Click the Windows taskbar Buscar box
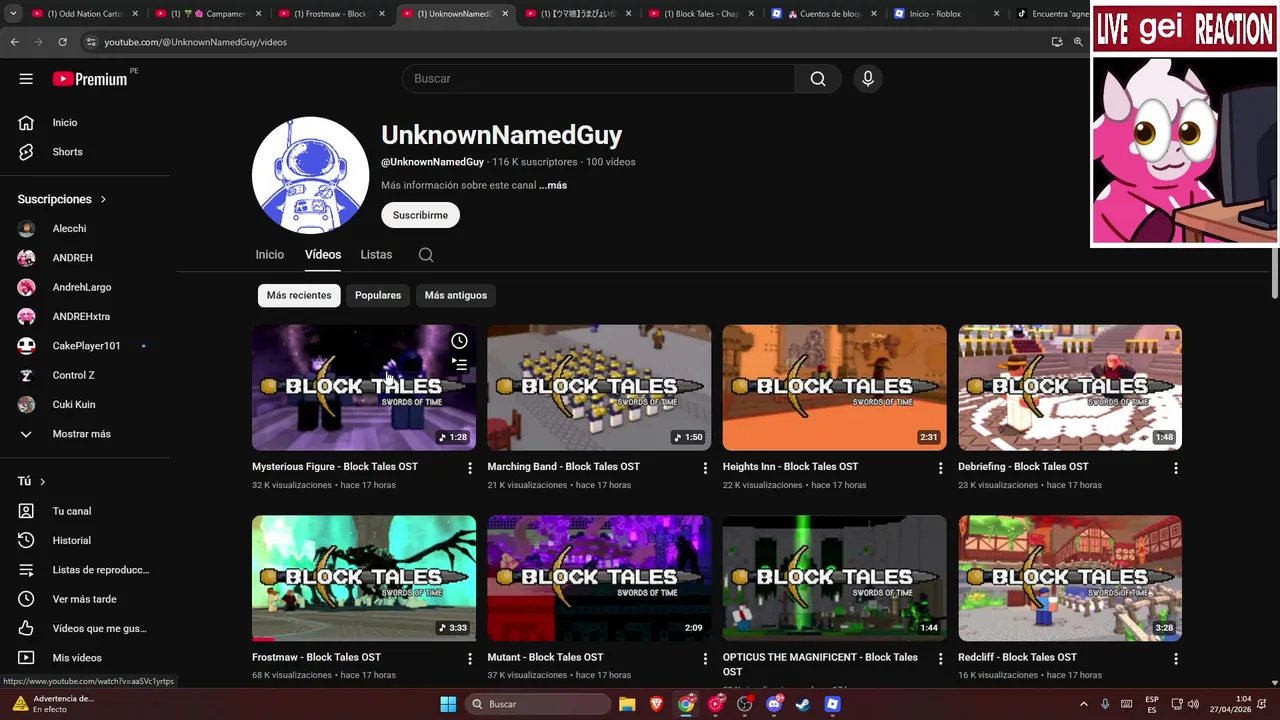Screen dimensions: 1280x720 pyautogui.click(x=539, y=704)
